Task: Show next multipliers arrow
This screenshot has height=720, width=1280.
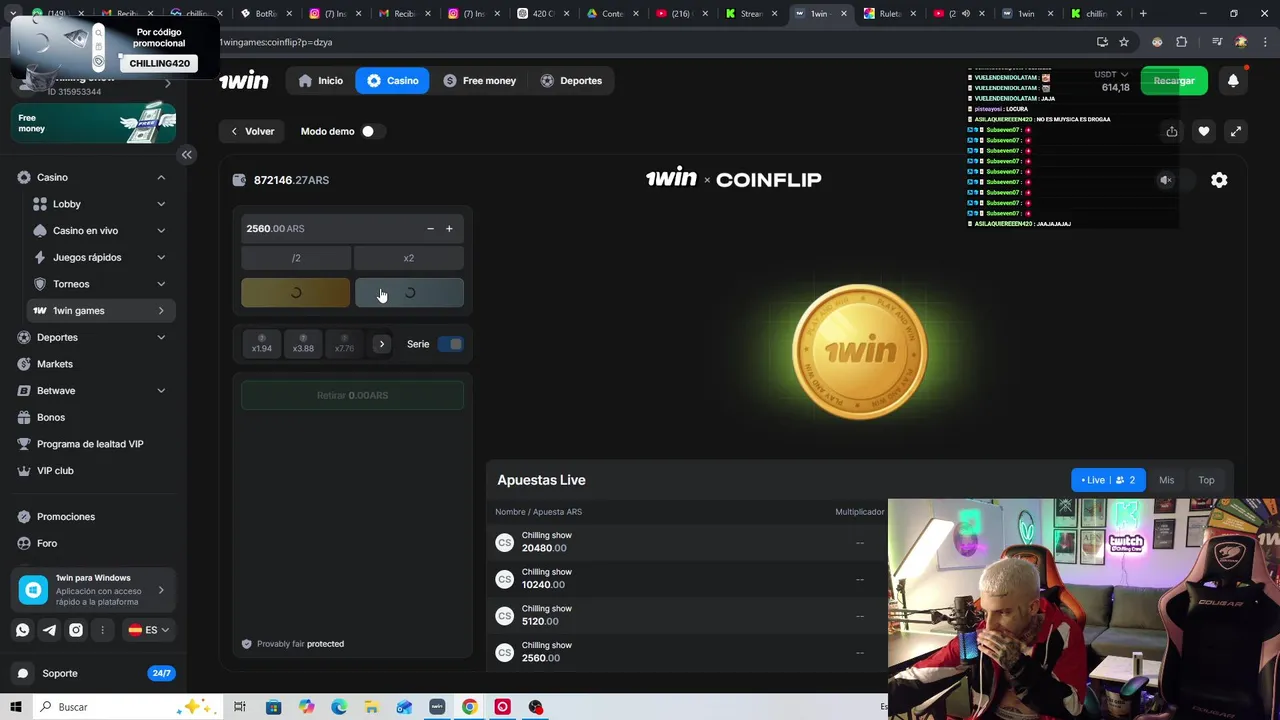Action: pos(381,344)
